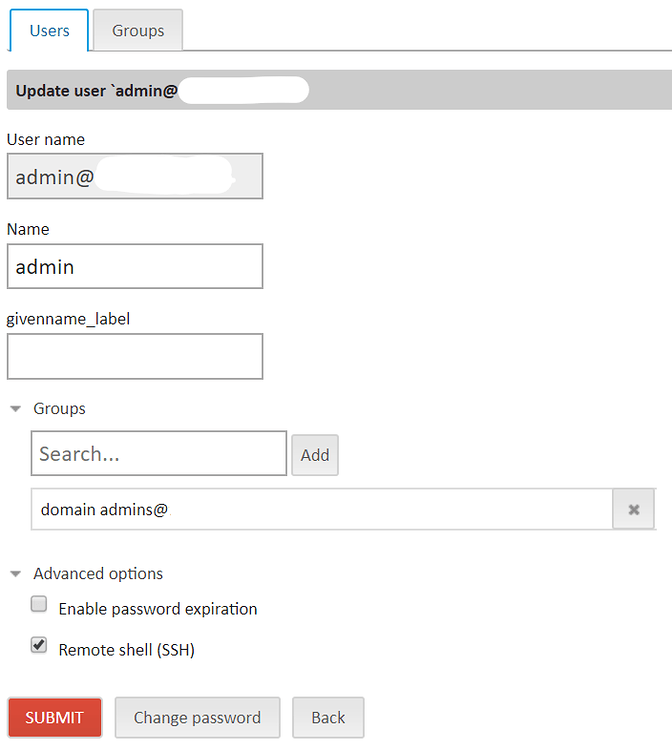Viewport: 672px width, 750px height.
Task: Add the searched group with Add
Action: (x=315, y=455)
